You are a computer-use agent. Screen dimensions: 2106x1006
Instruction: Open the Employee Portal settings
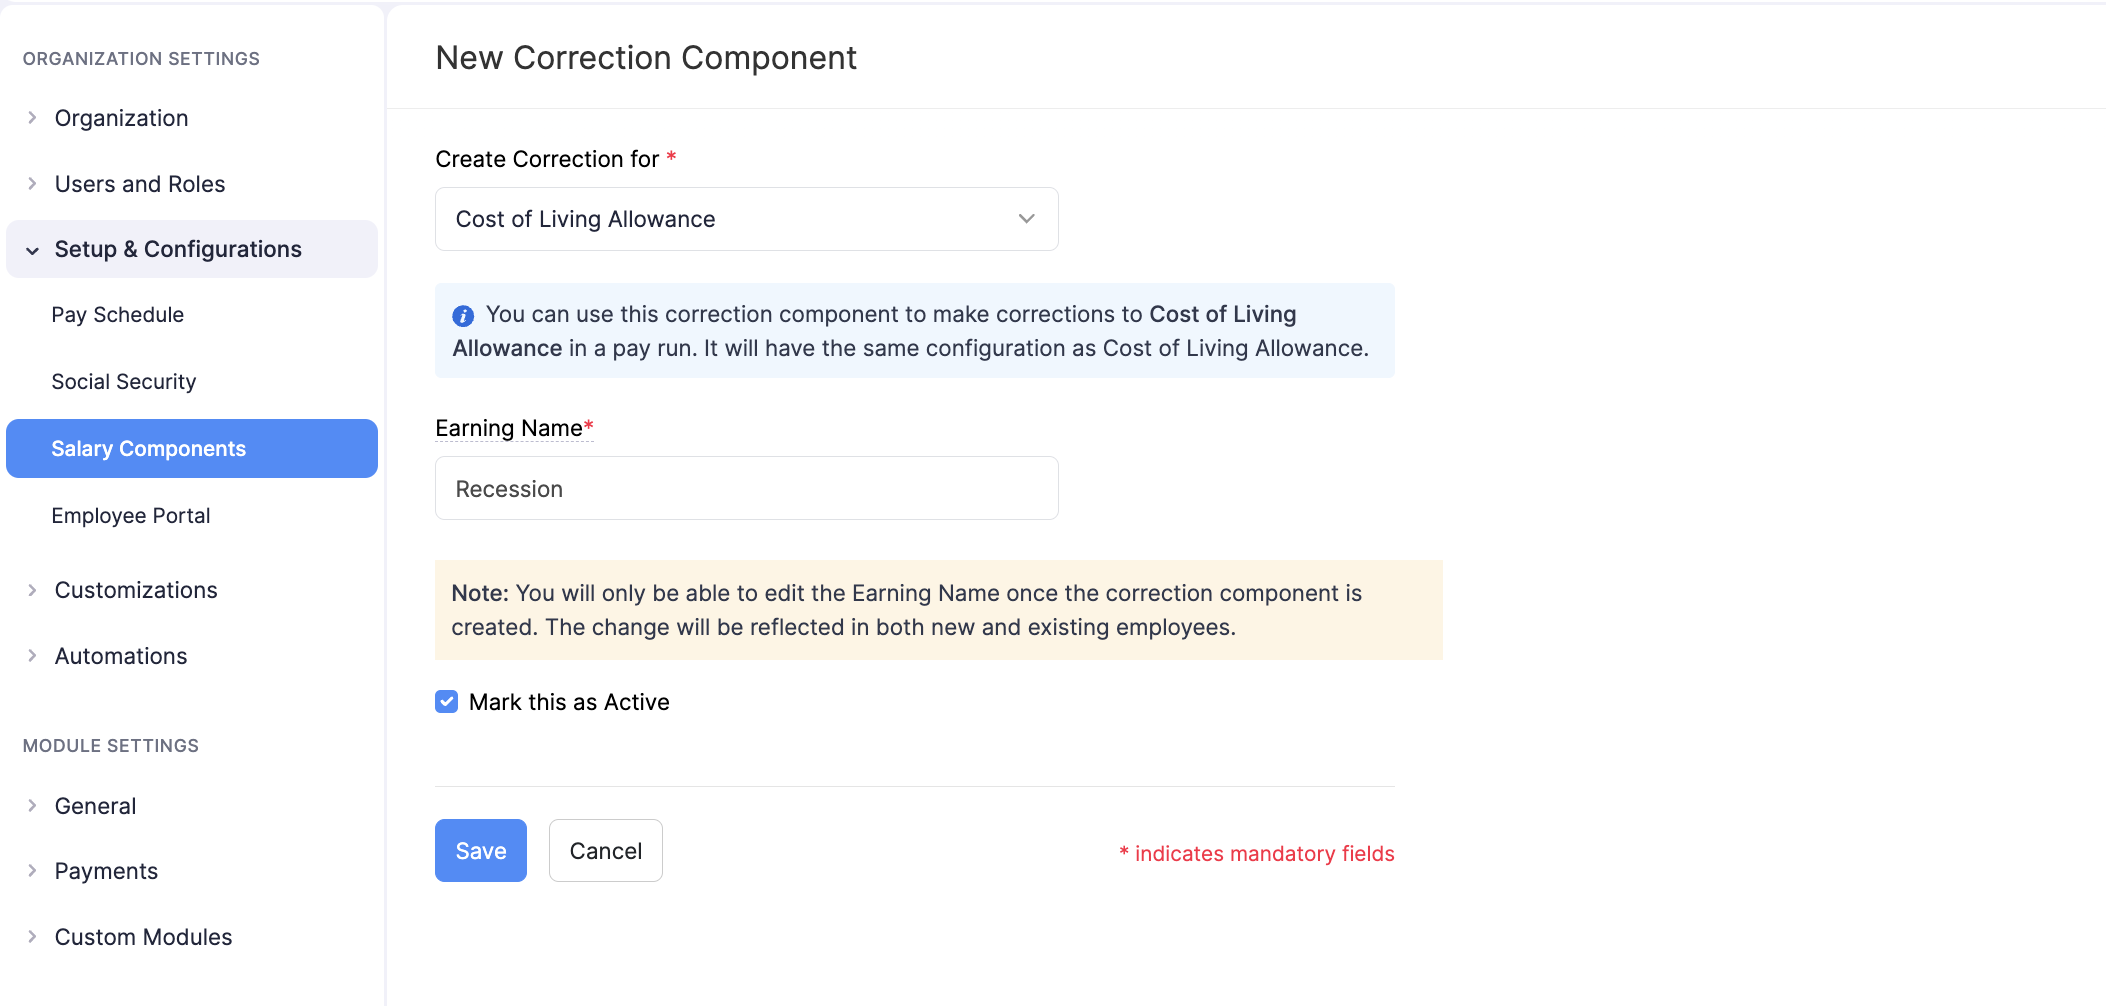(x=130, y=515)
